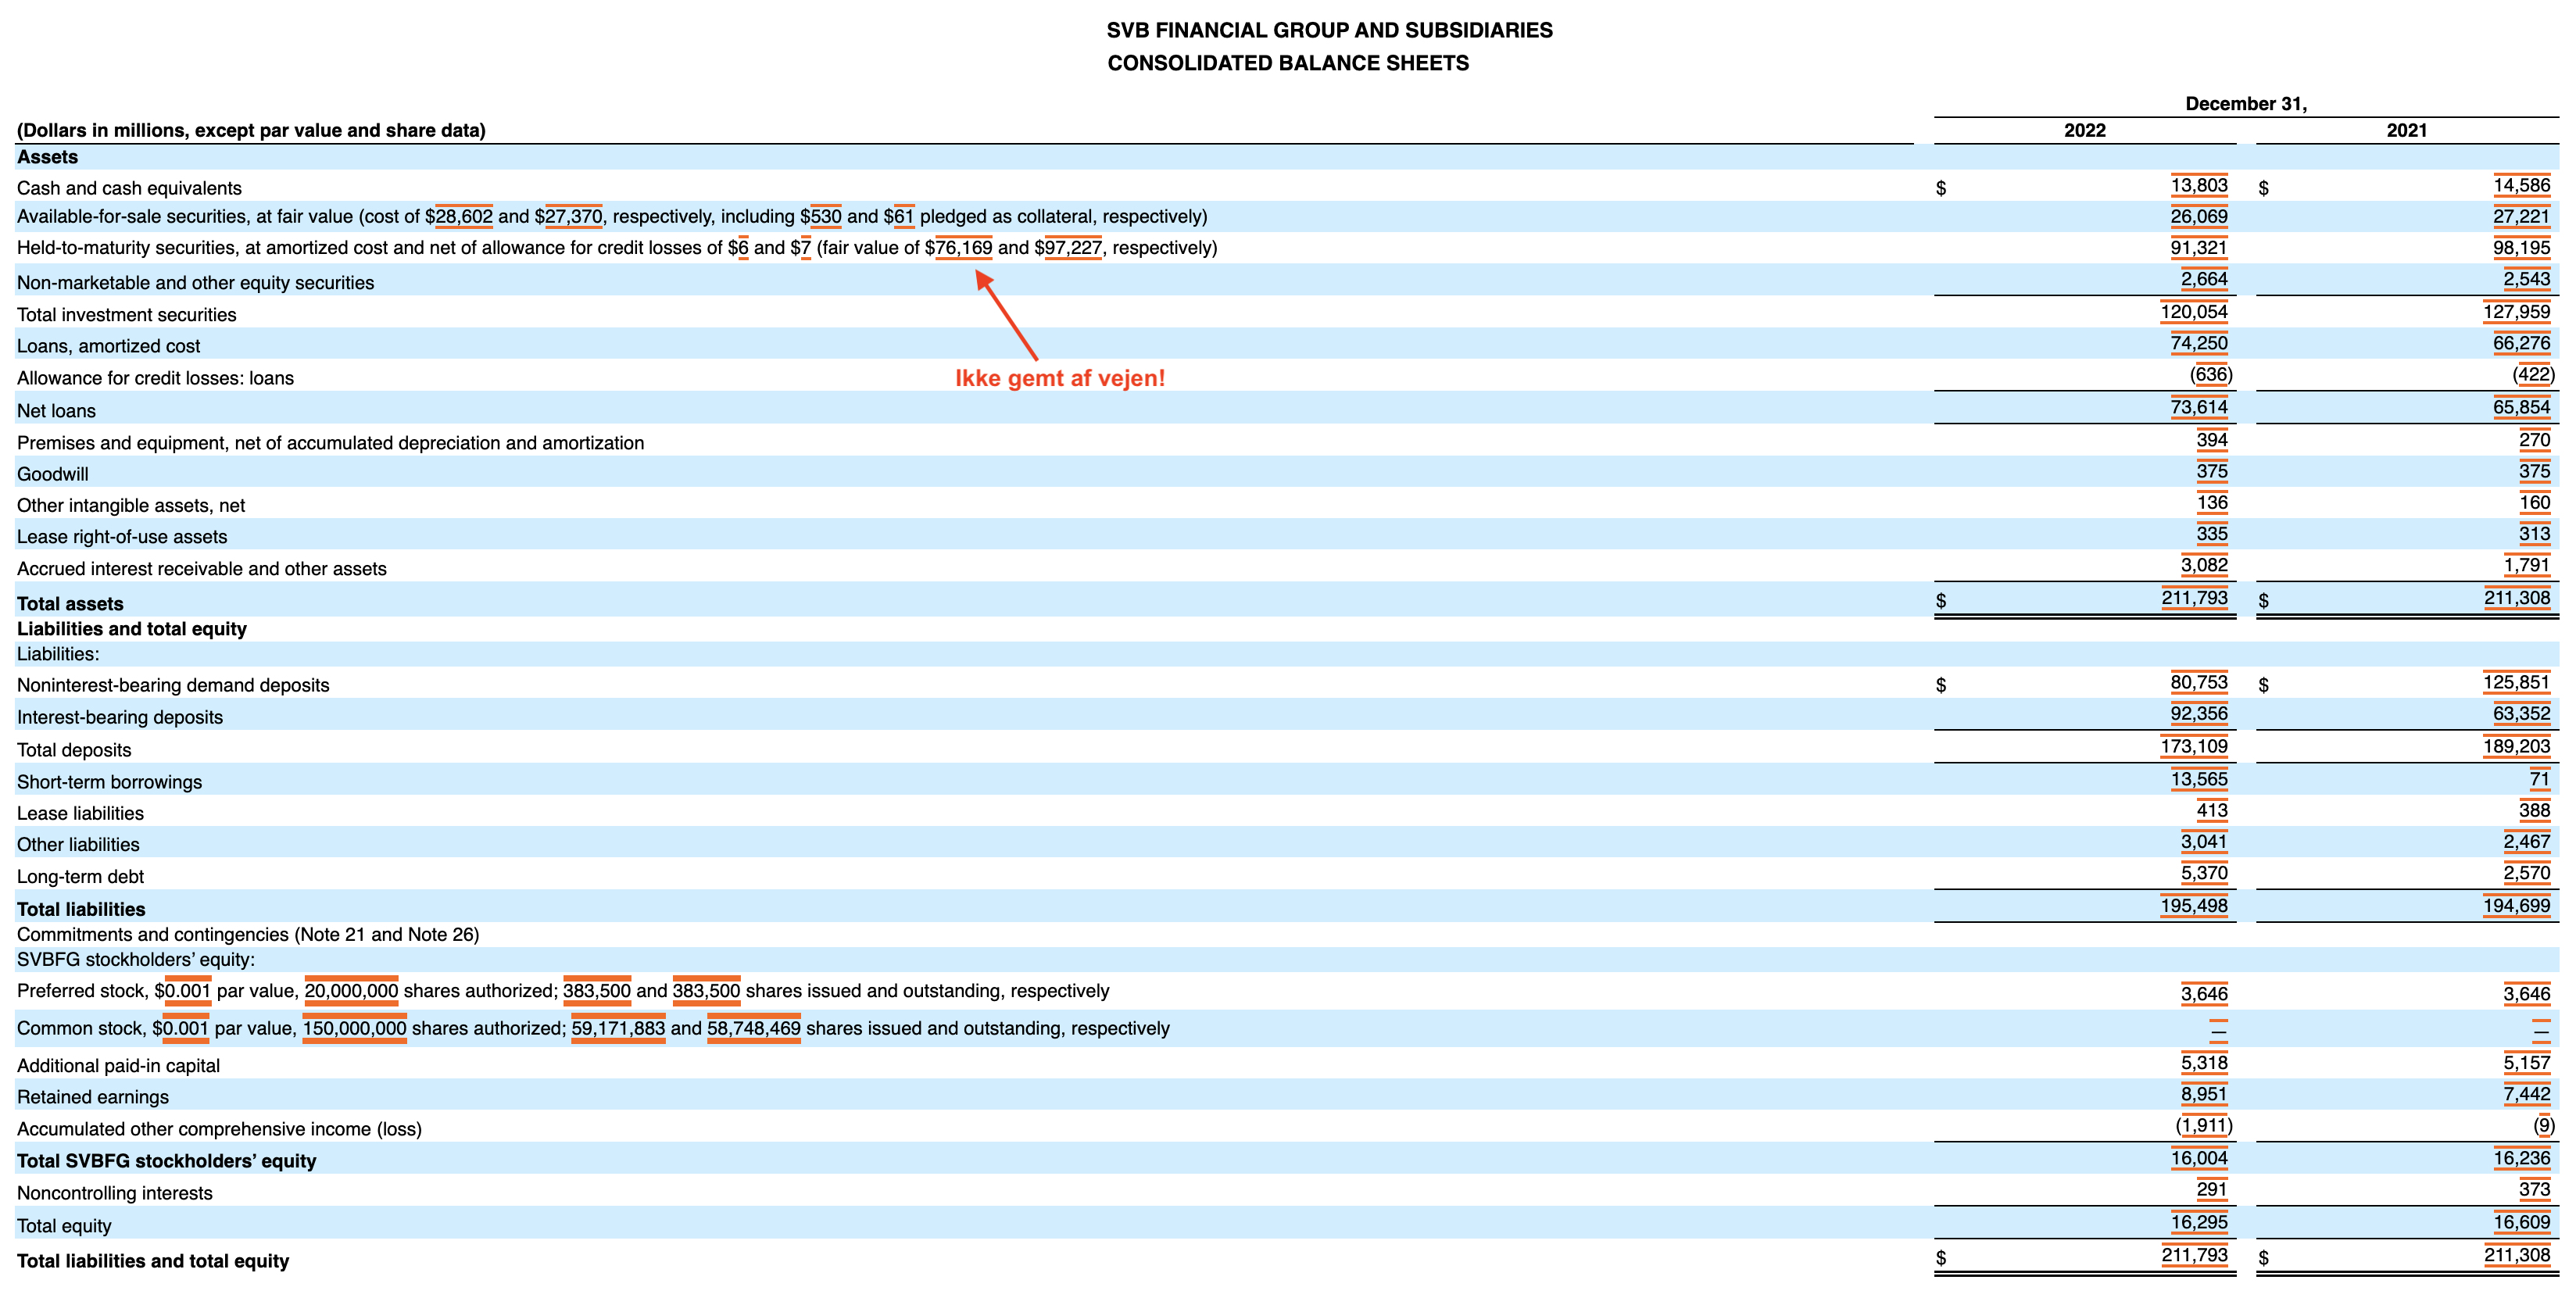Click accrued interest receivable value 3,082
Viewport: 2576px width, 1305px height.
tap(2204, 566)
